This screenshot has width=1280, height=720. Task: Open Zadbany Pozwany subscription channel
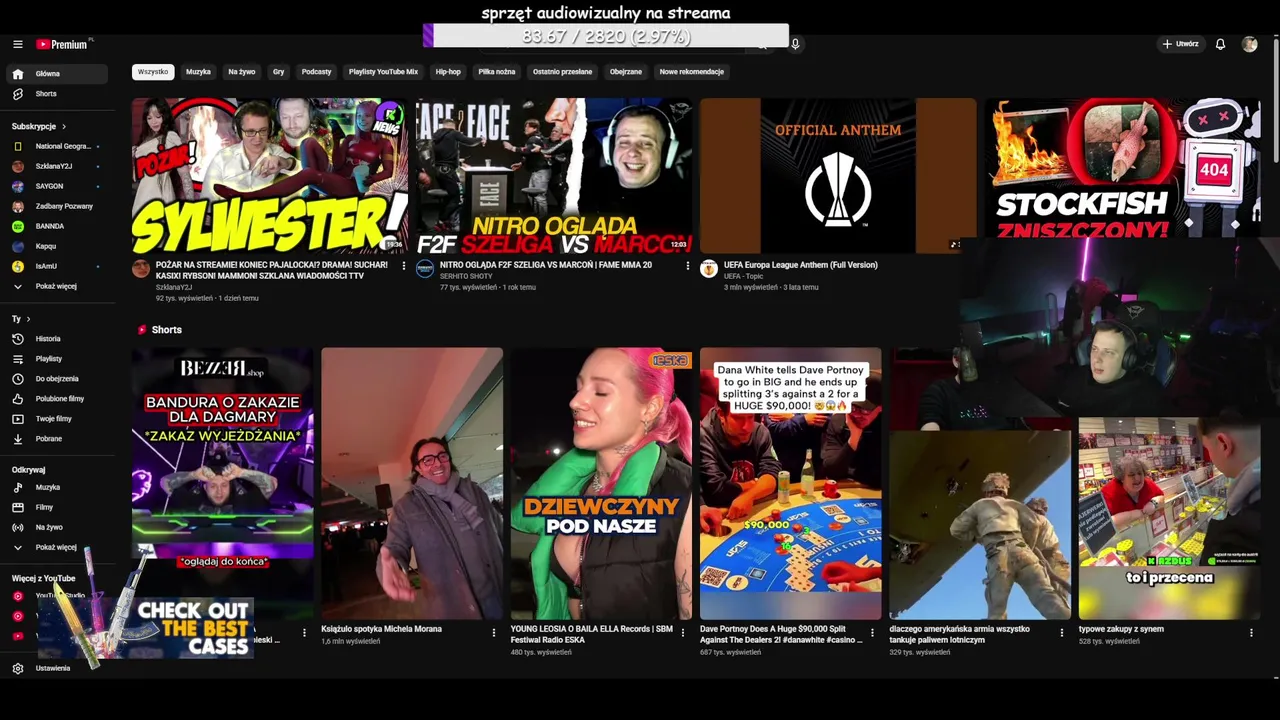coord(59,206)
